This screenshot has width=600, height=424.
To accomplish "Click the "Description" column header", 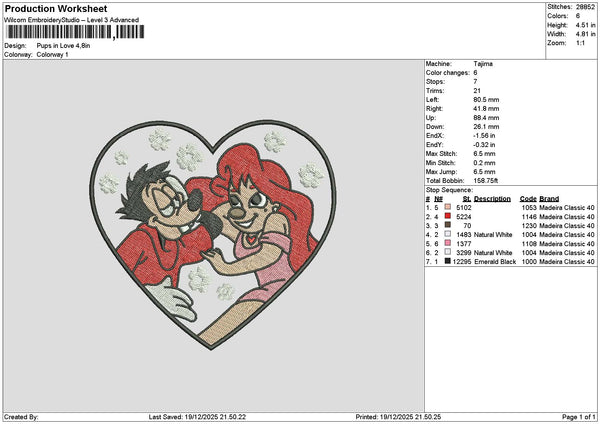I will pos(492,199).
